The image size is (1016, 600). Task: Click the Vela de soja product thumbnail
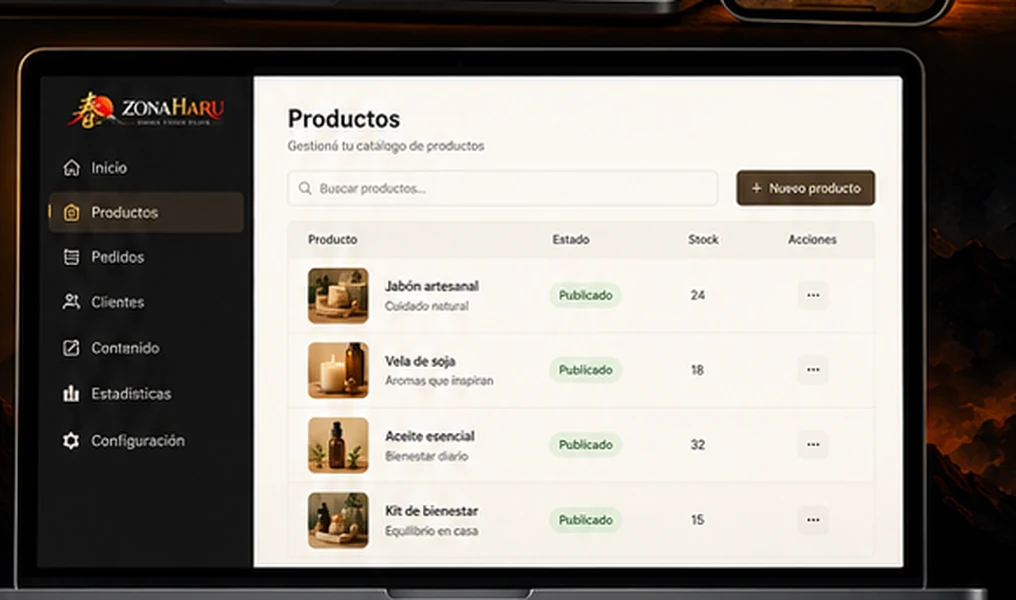tap(338, 370)
